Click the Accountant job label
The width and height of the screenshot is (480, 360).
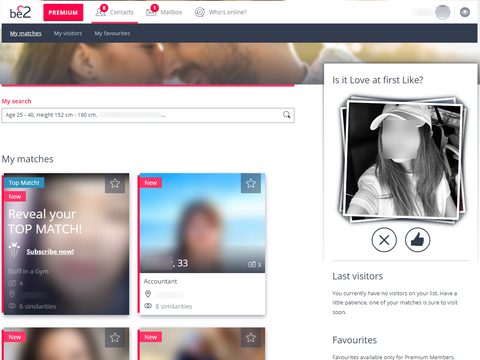(160, 281)
